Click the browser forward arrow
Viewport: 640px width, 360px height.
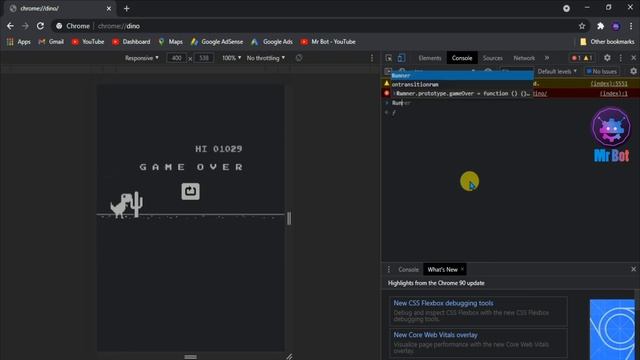[x=25, y=26]
